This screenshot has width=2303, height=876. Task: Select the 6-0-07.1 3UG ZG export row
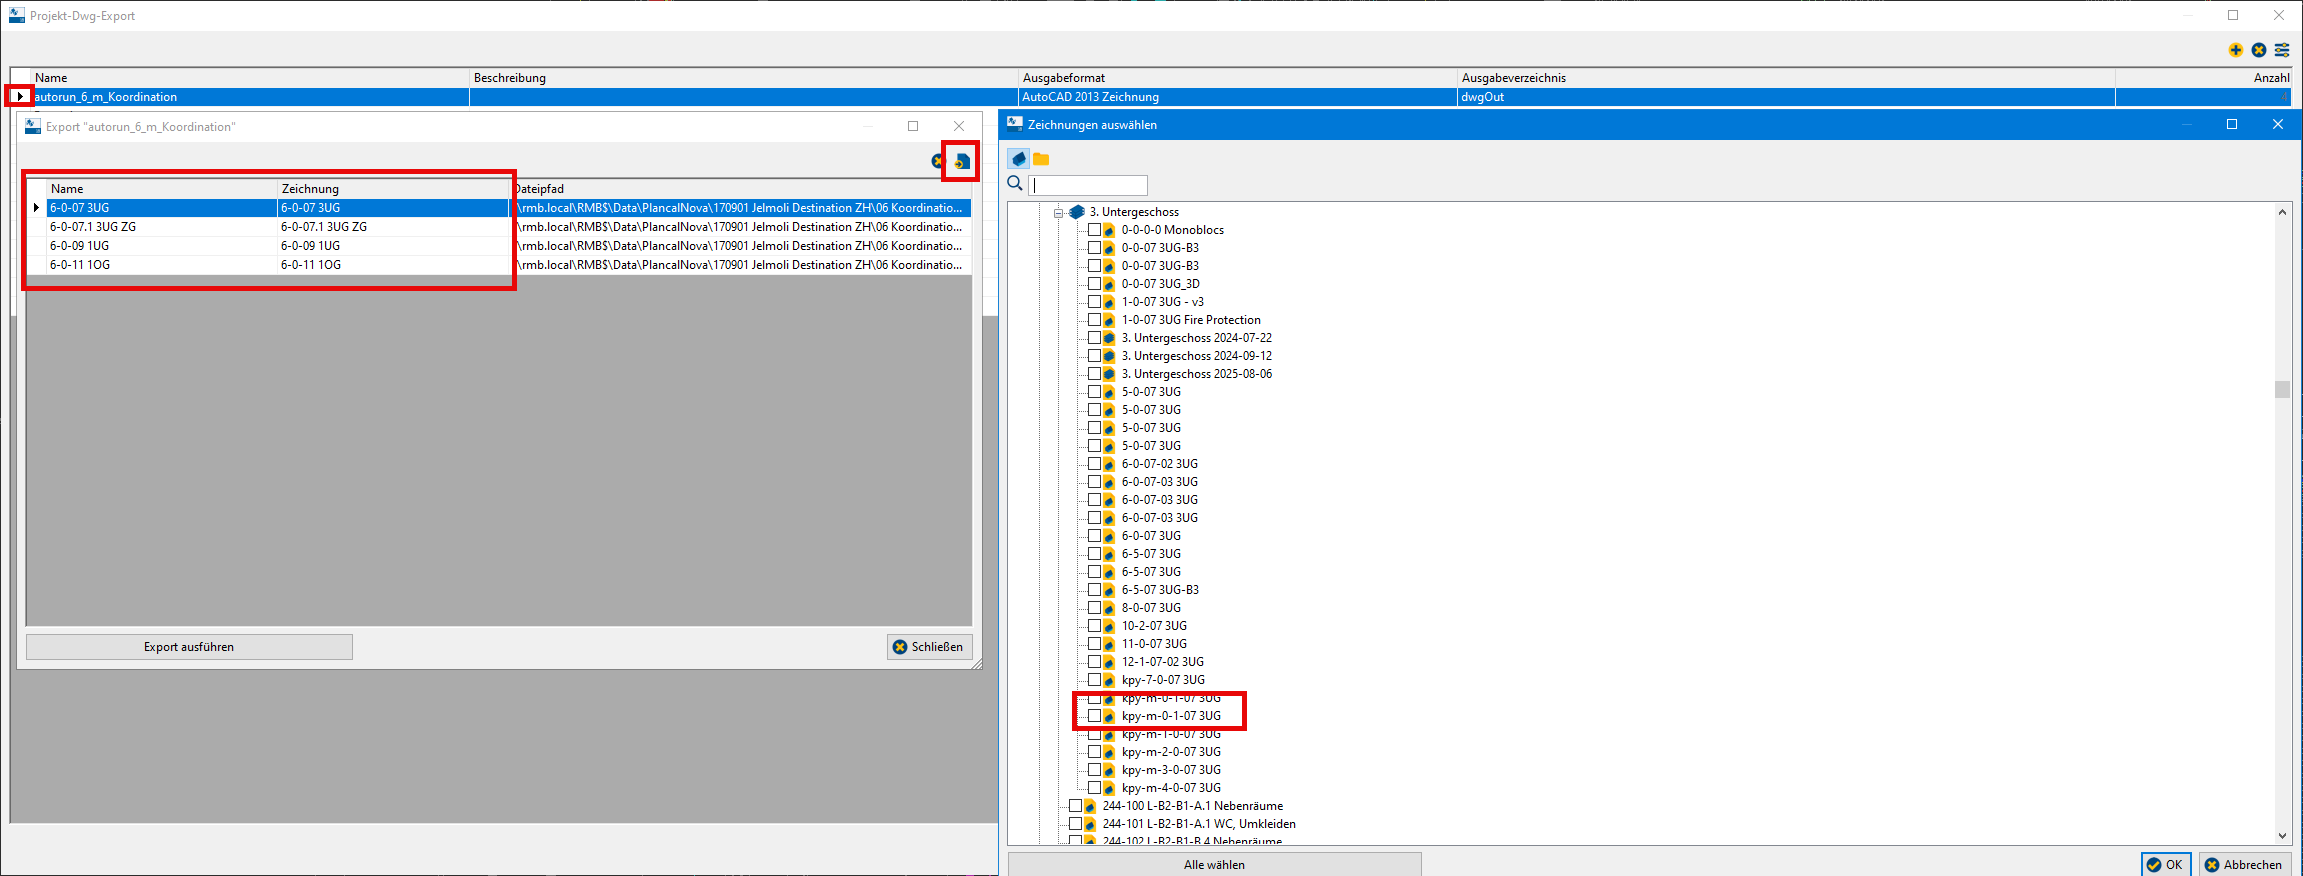pyautogui.click(x=499, y=227)
